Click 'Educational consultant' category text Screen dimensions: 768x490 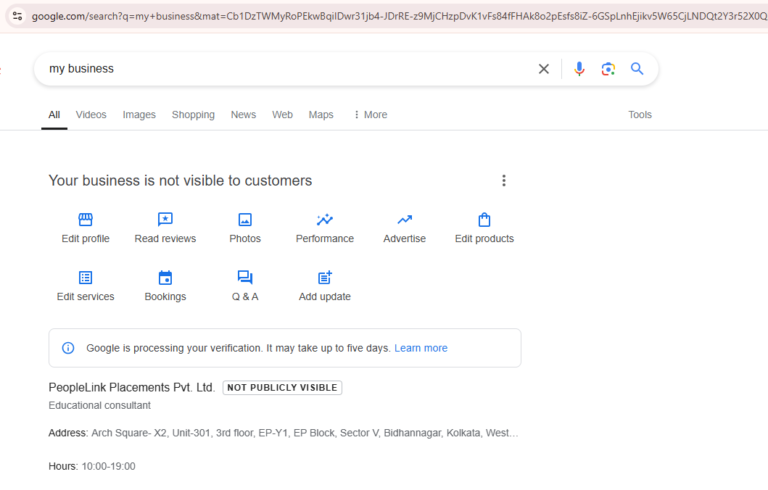point(99,406)
